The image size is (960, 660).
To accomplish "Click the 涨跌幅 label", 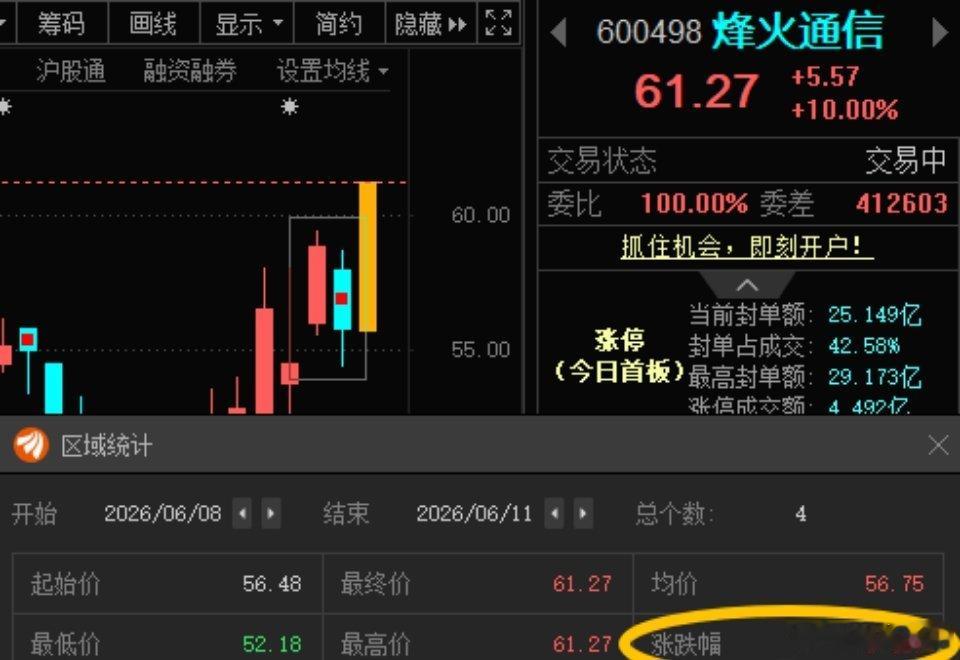I will tap(686, 644).
